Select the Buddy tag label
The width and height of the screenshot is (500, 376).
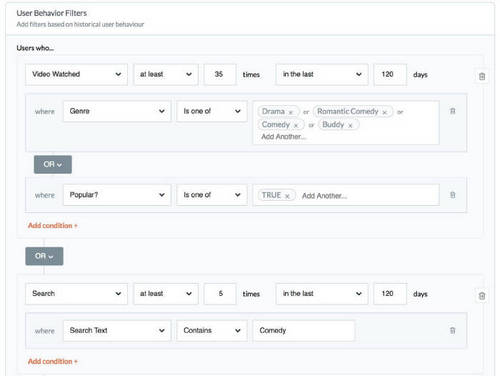(x=333, y=125)
